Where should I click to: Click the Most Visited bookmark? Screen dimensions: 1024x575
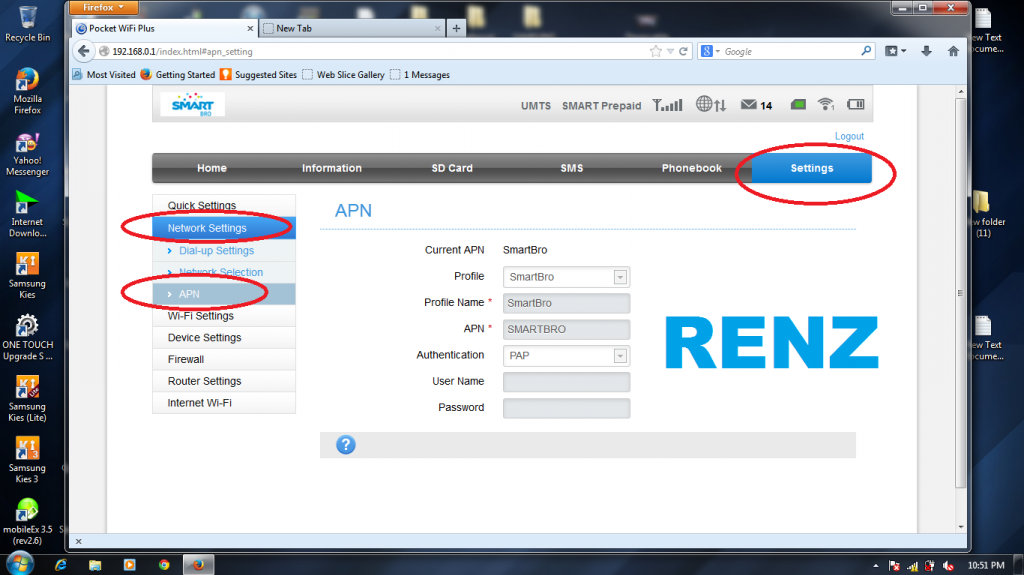(x=104, y=74)
